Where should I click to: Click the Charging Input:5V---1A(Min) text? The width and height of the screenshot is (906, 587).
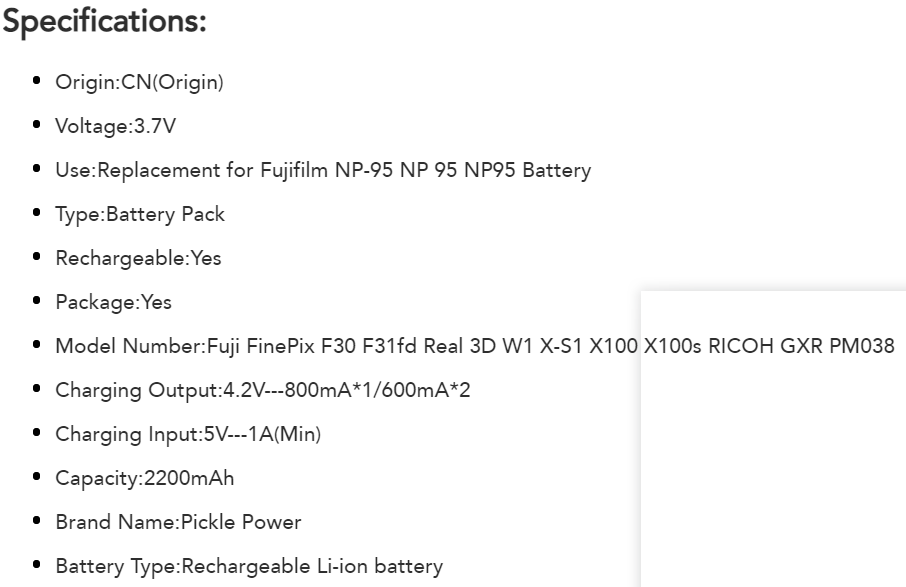188,434
